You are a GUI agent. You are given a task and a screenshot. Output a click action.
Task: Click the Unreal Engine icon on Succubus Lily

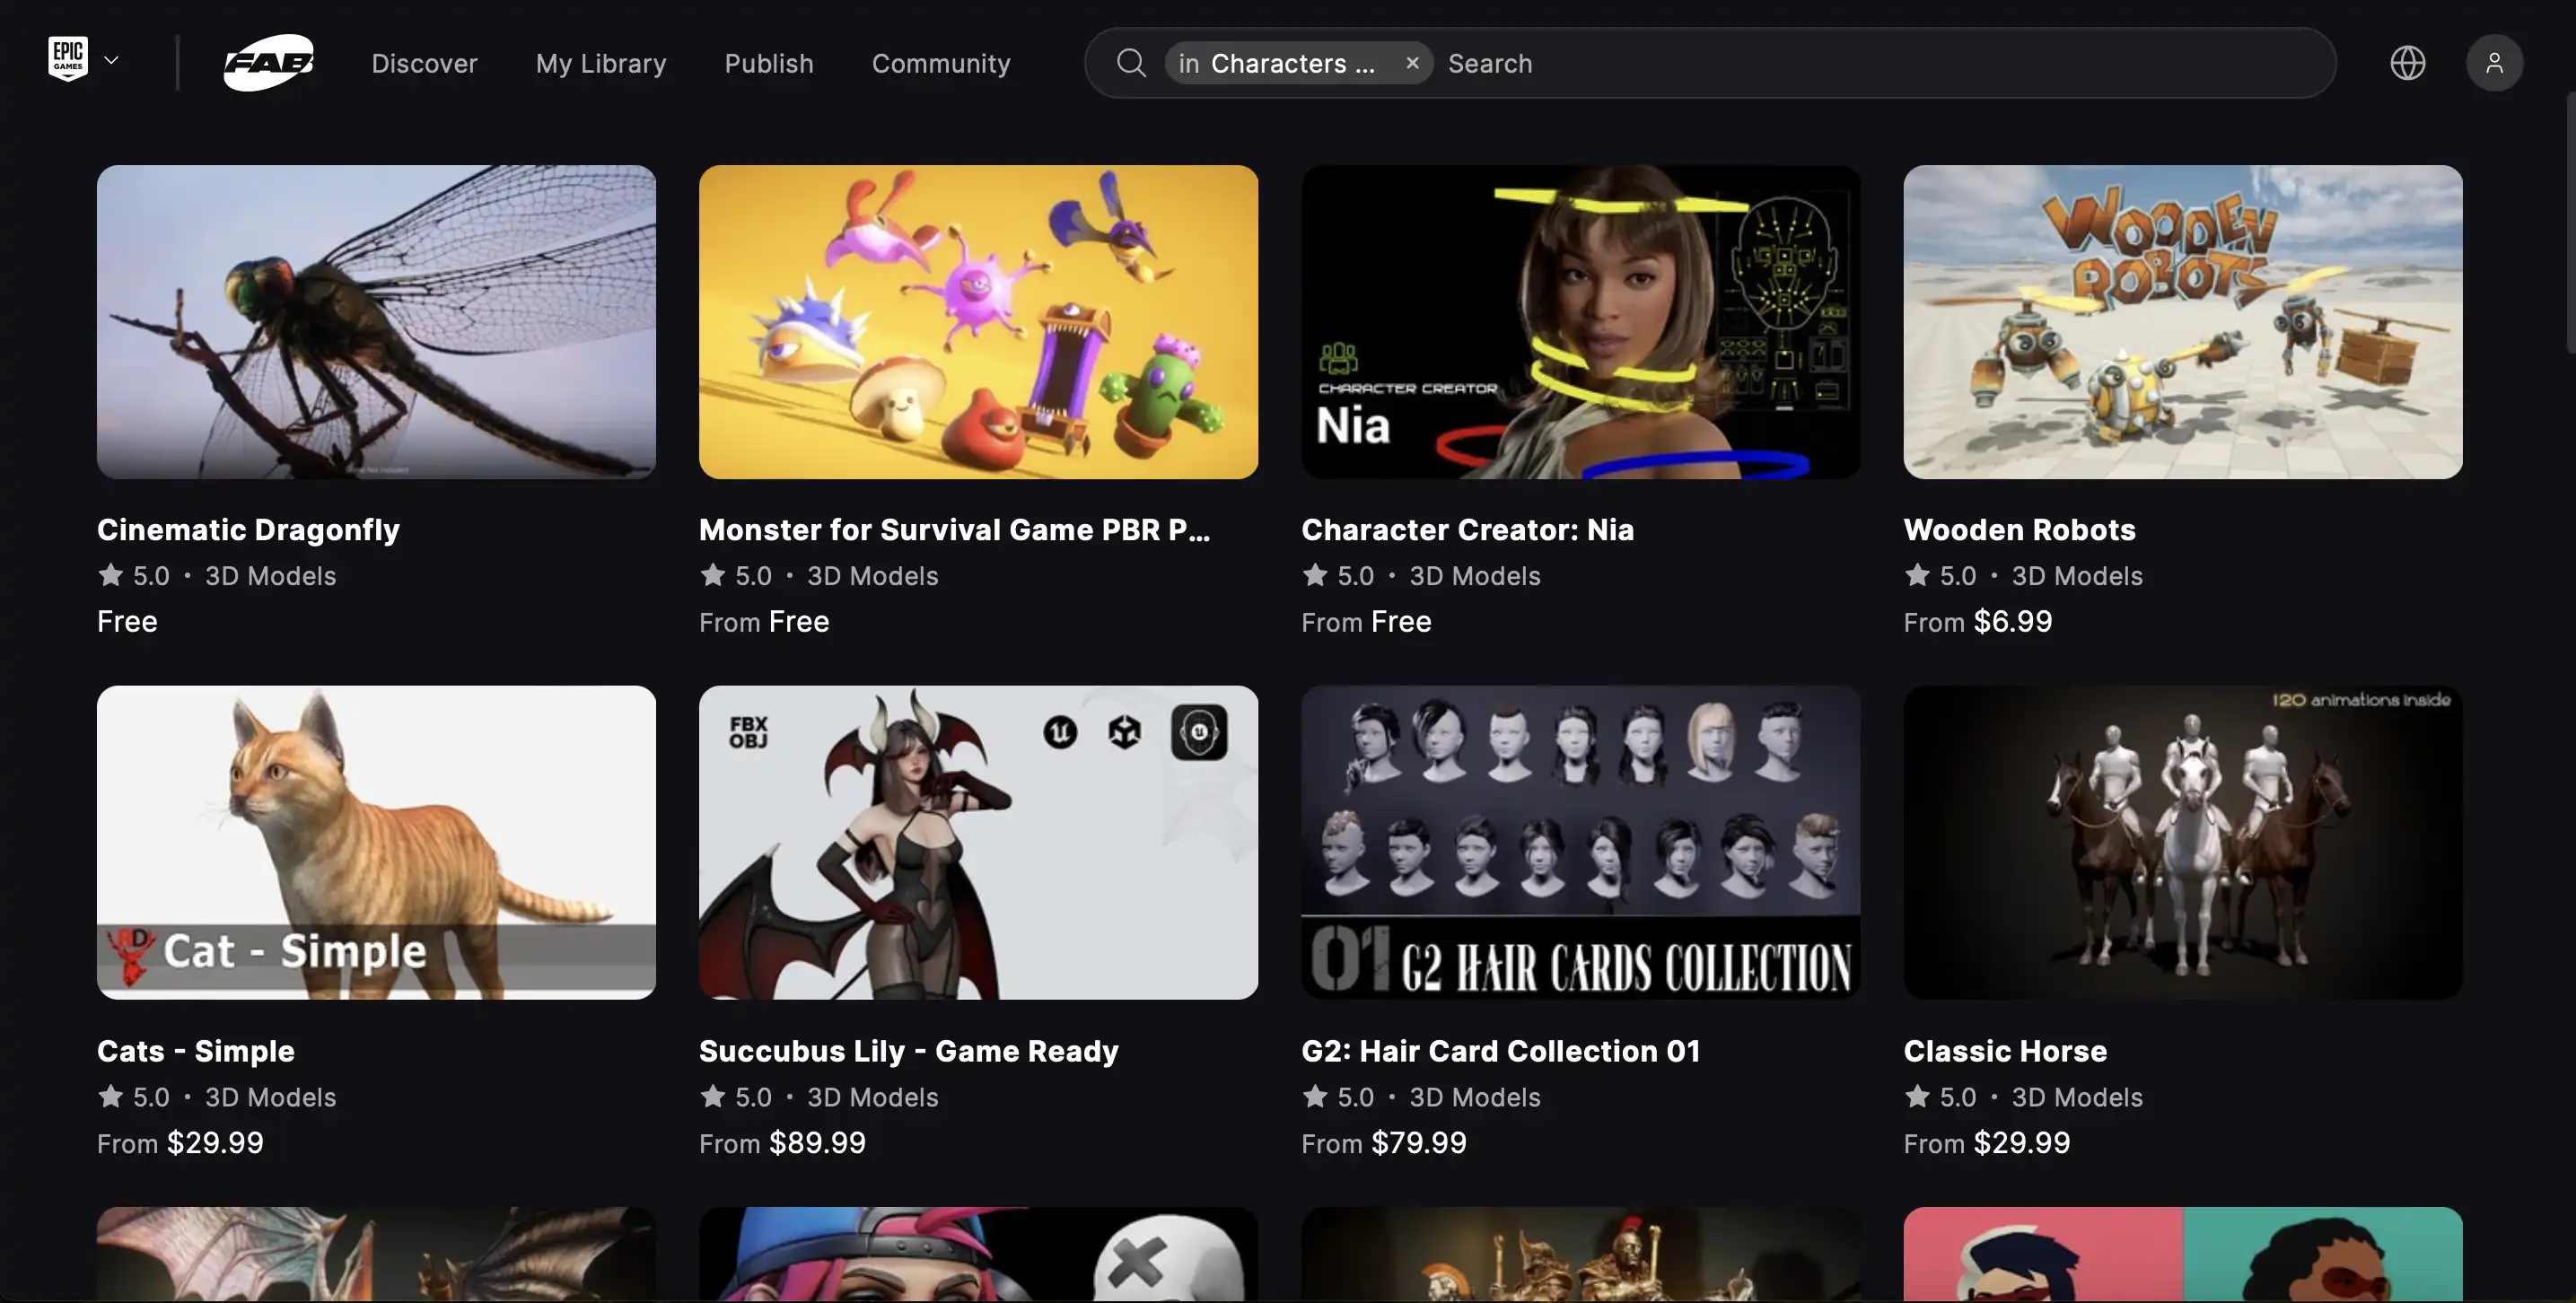pos(1060,732)
